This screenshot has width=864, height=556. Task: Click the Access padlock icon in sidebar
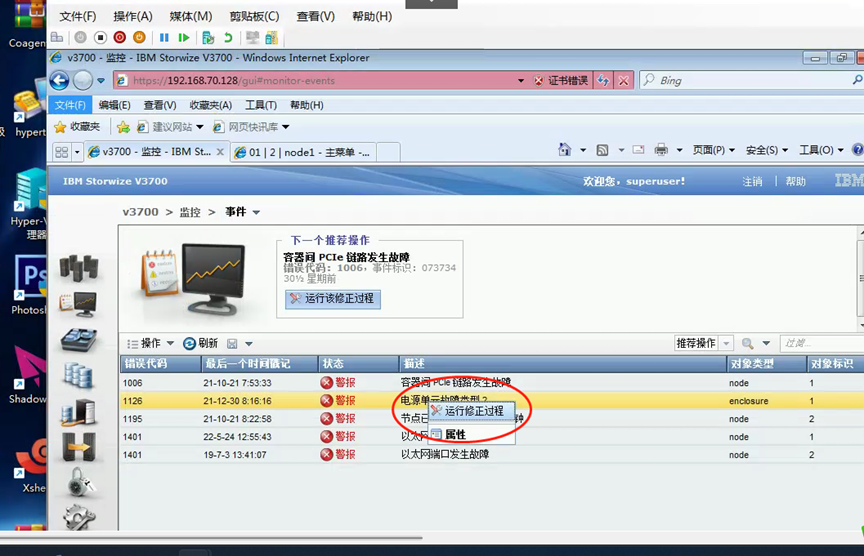tap(78, 484)
